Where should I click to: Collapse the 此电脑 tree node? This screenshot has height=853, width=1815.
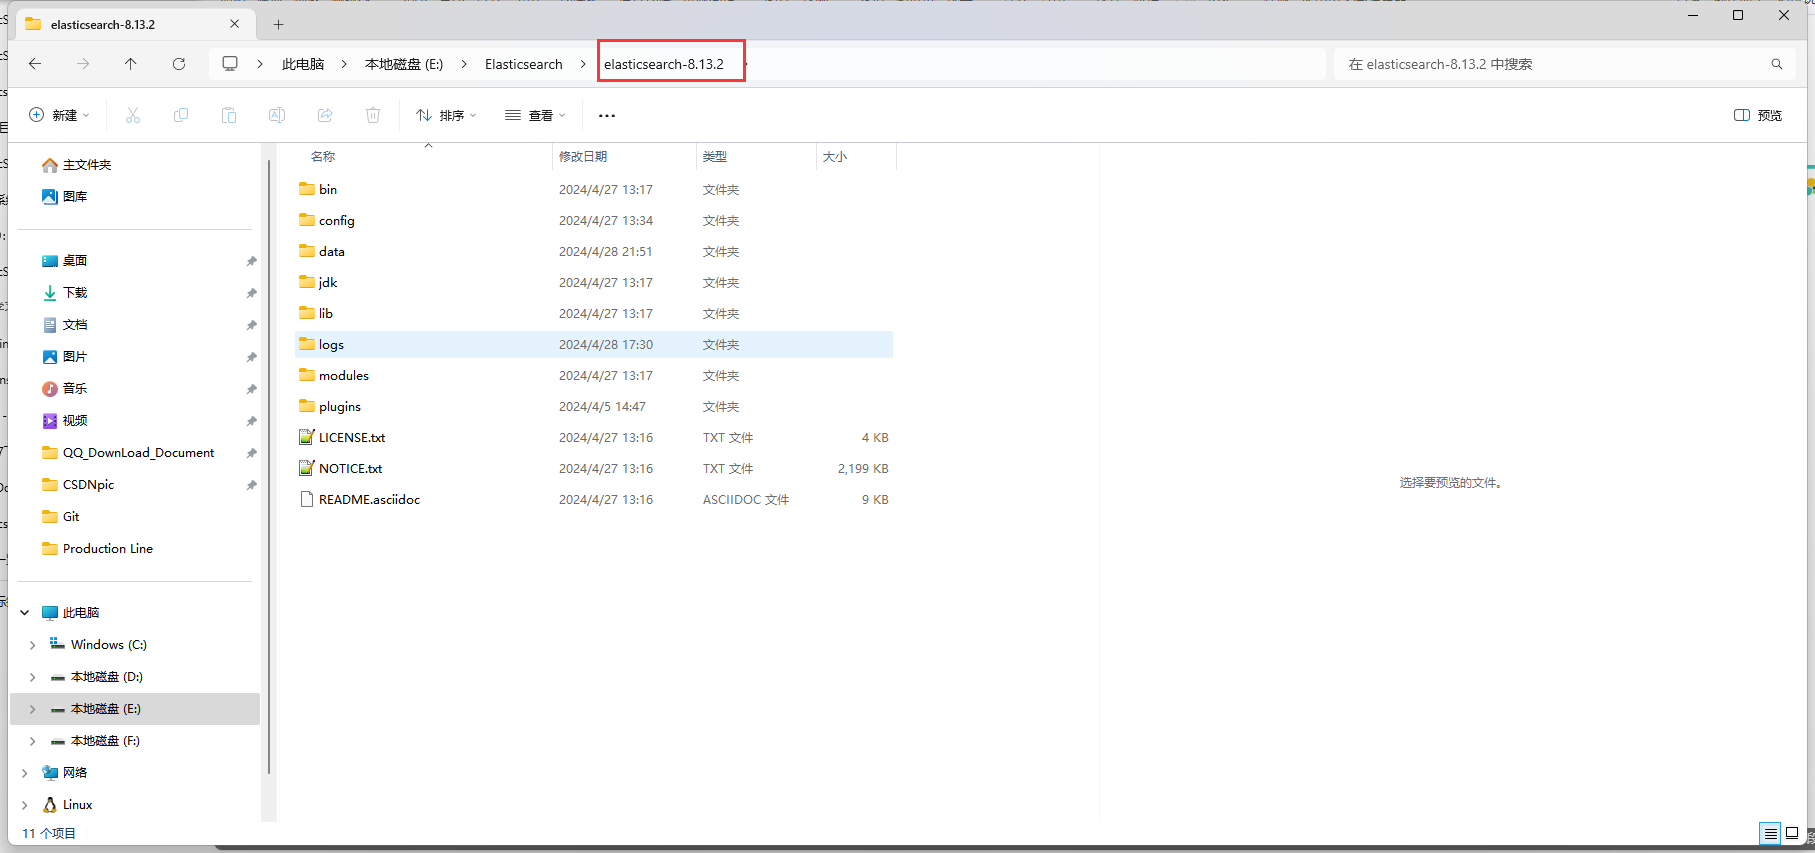pos(25,613)
